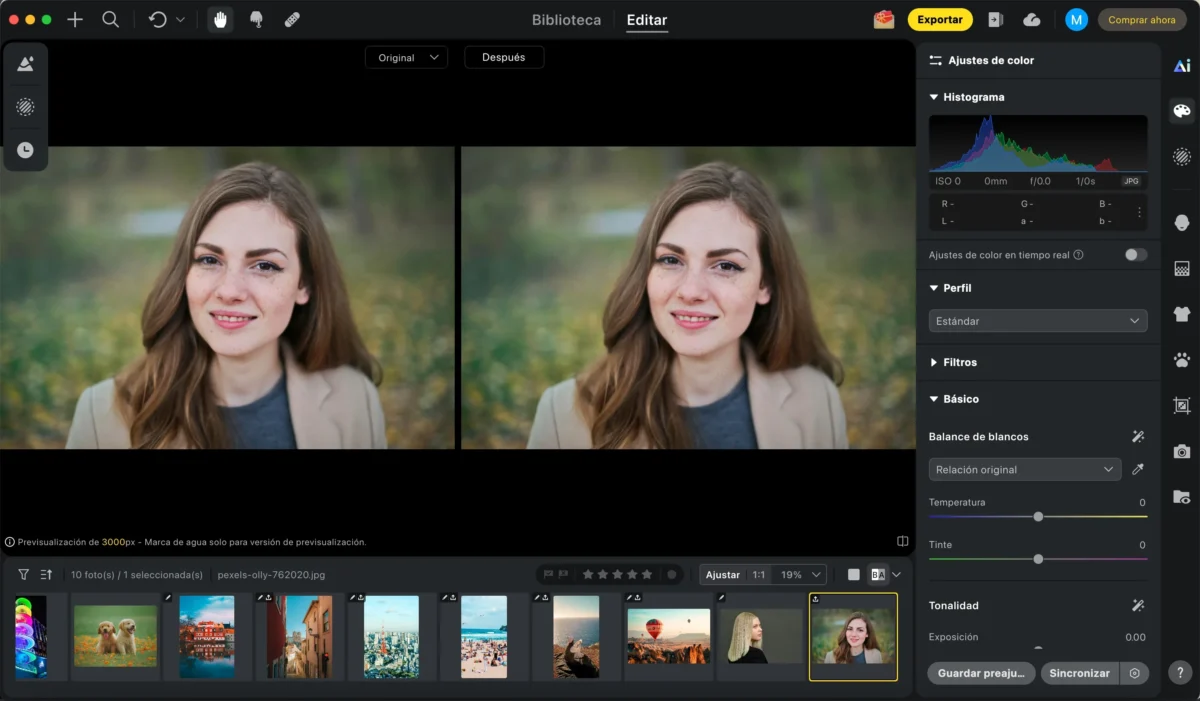Click the eyedropper white balance picker

click(1137, 470)
